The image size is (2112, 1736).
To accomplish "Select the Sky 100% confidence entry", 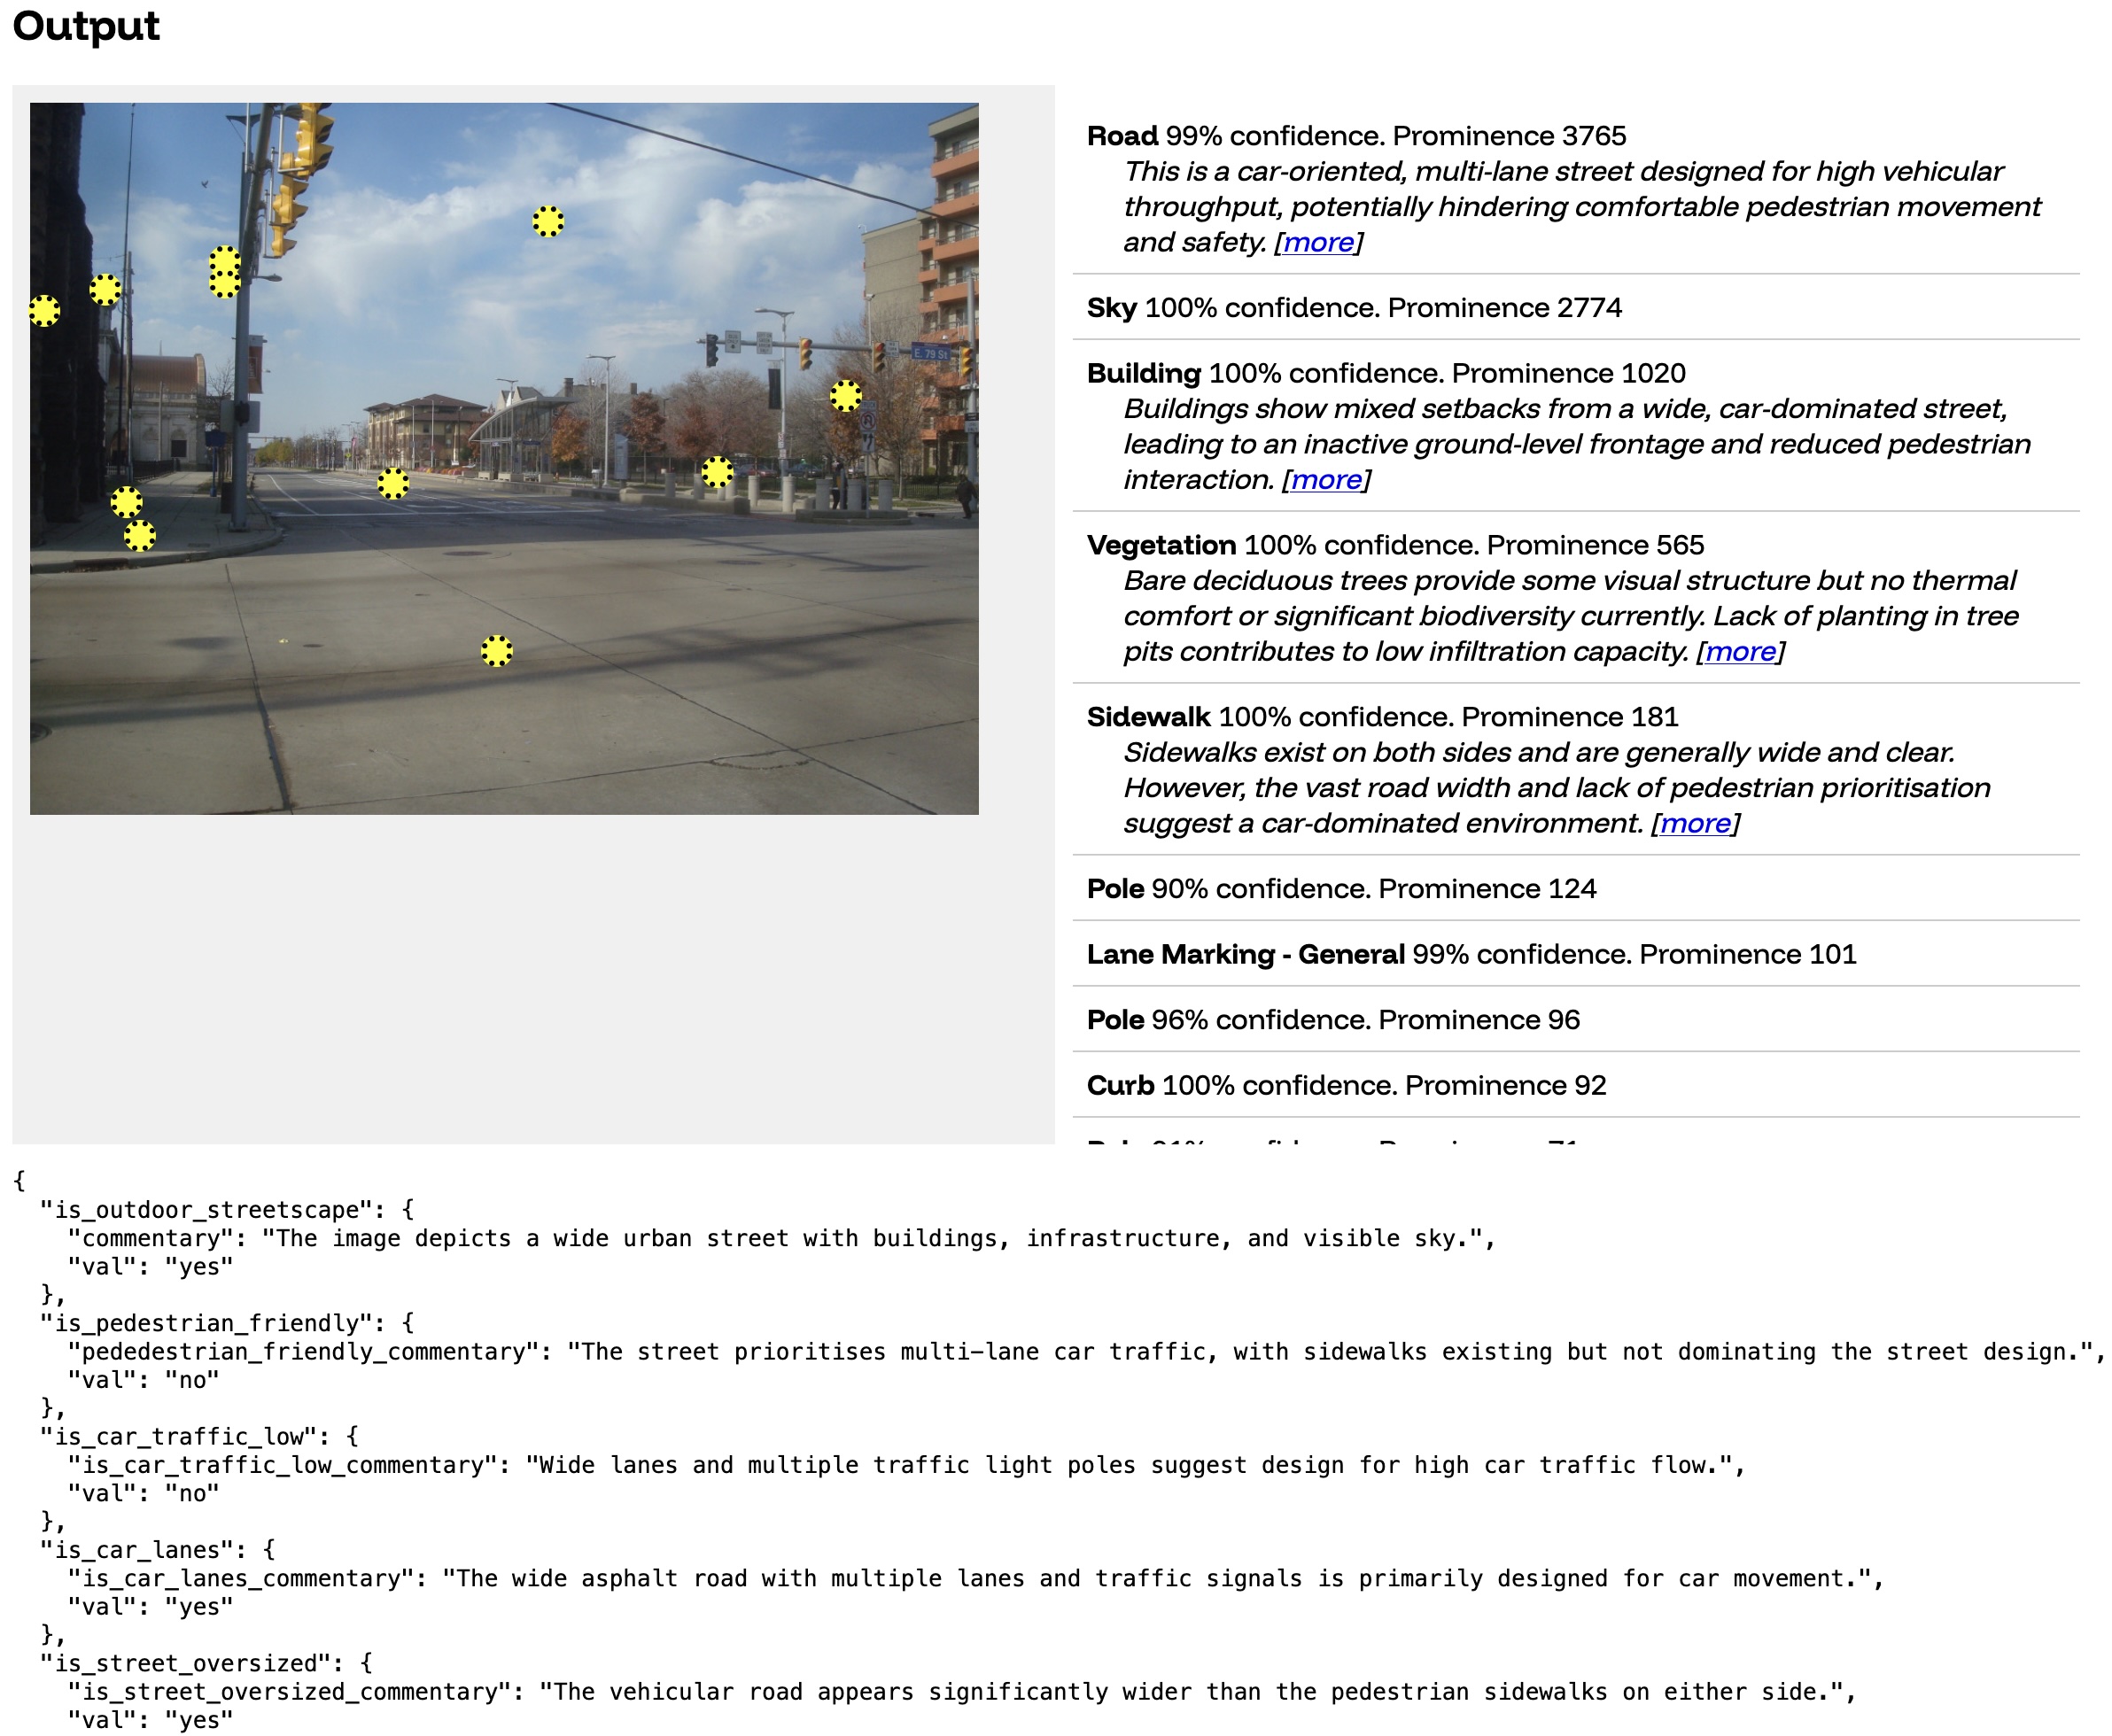I will click(x=1353, y=308).
